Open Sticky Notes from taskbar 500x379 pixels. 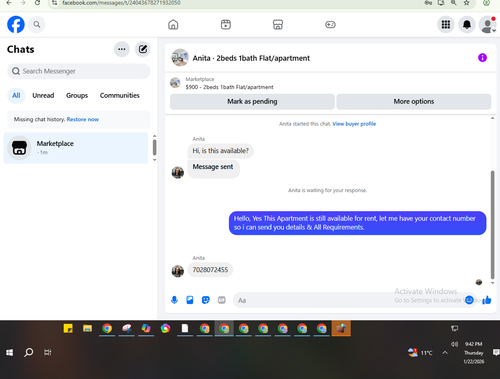point(68,329)
